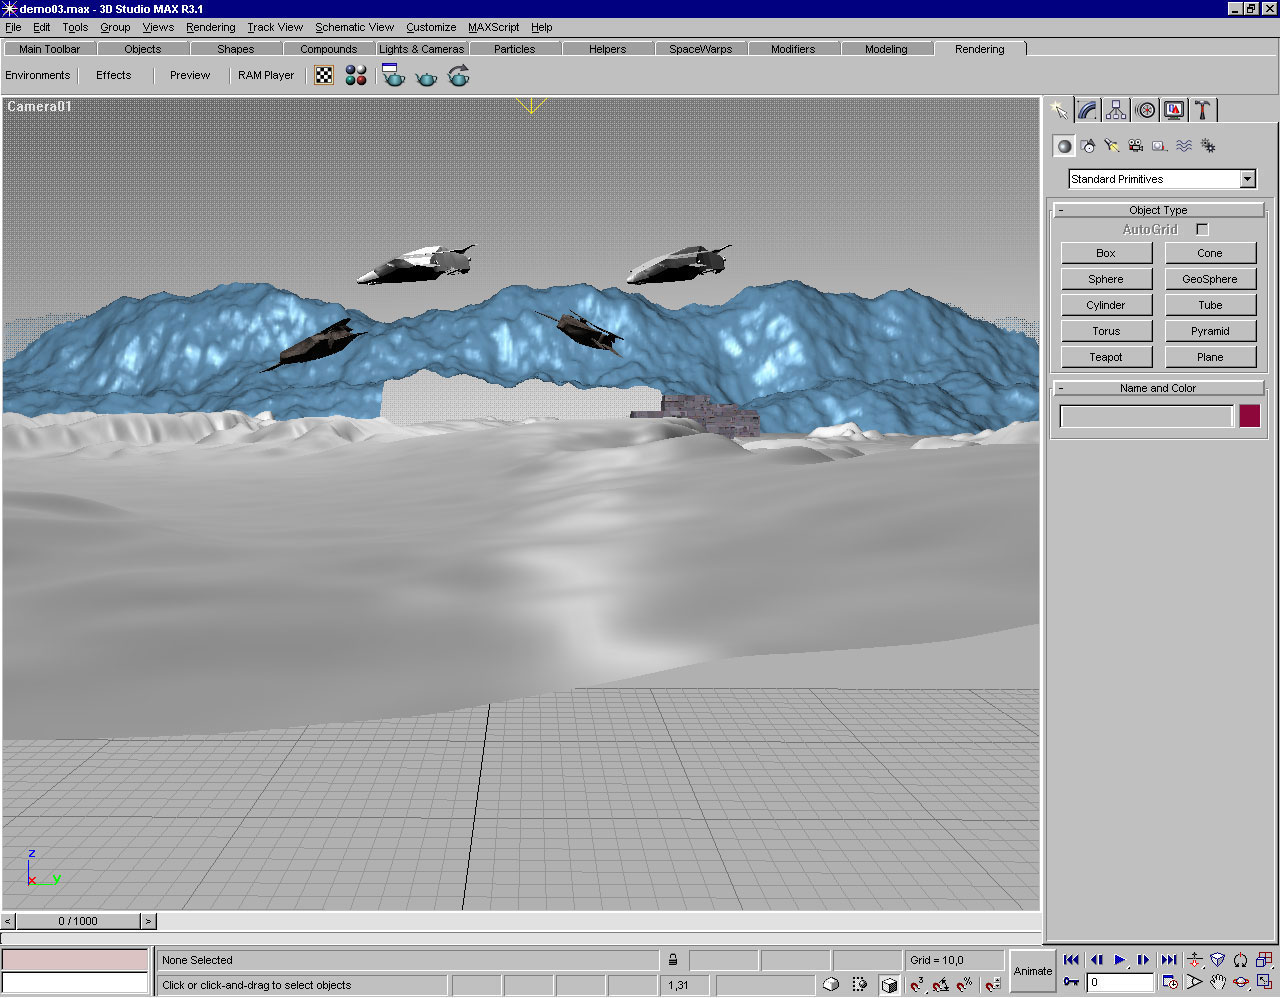Screen dimensions: 1280x998
Task: Open the Hierarchy command panel tab
Action: coord(1116,110)
